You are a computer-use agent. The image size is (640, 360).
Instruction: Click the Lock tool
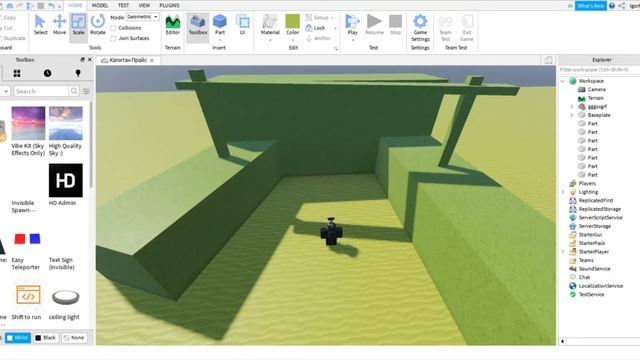(315, 28)
